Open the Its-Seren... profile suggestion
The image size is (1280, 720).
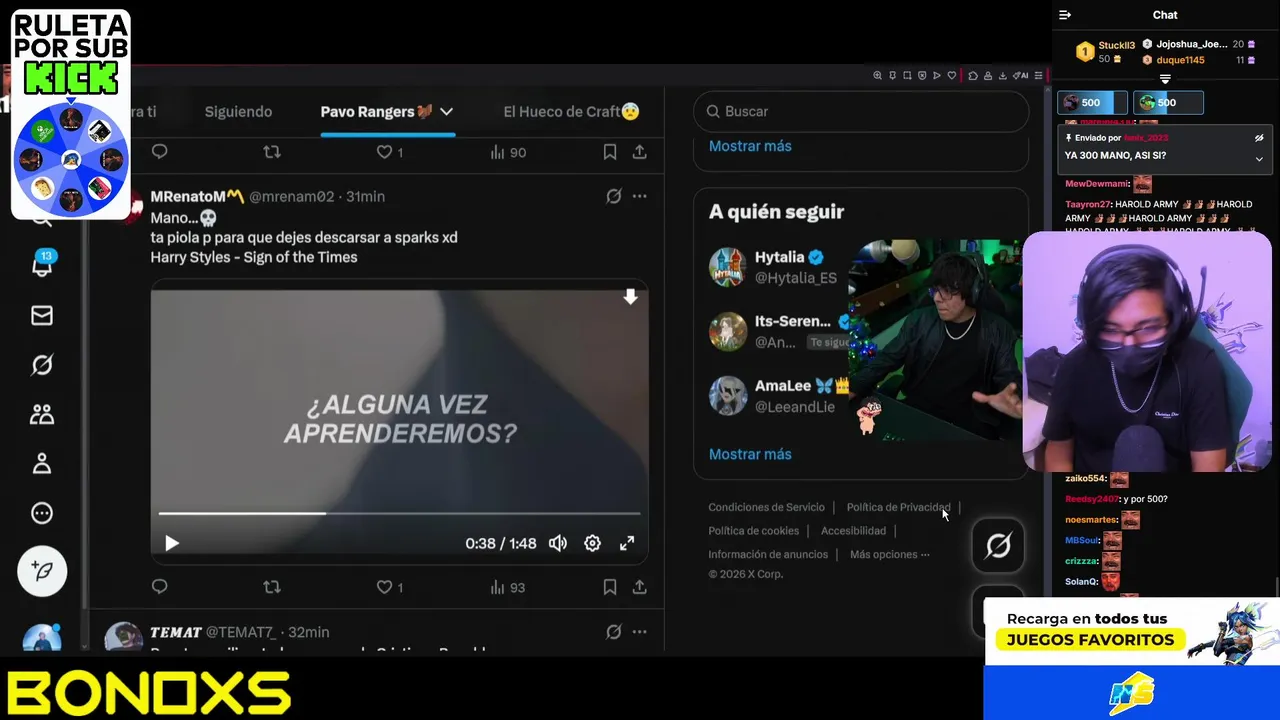pos(780,331)
